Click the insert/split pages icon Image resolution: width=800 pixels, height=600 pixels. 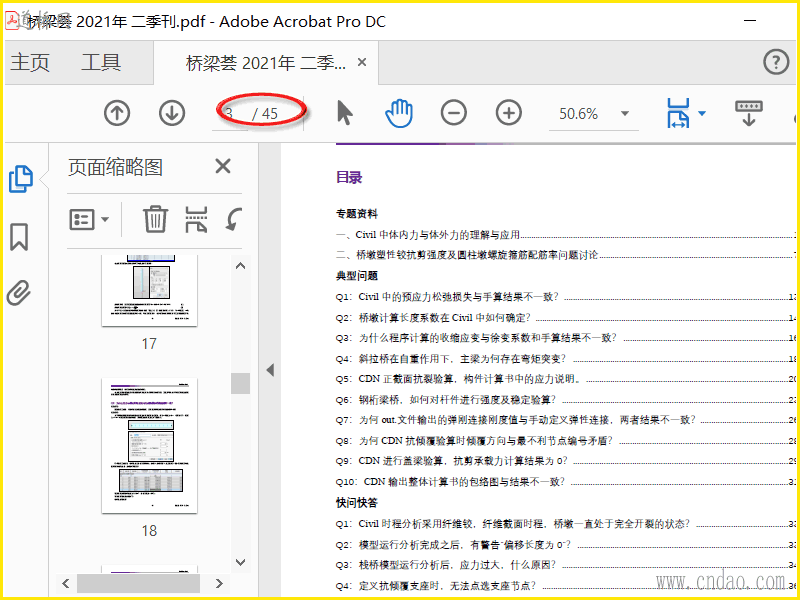pos(196,219)
